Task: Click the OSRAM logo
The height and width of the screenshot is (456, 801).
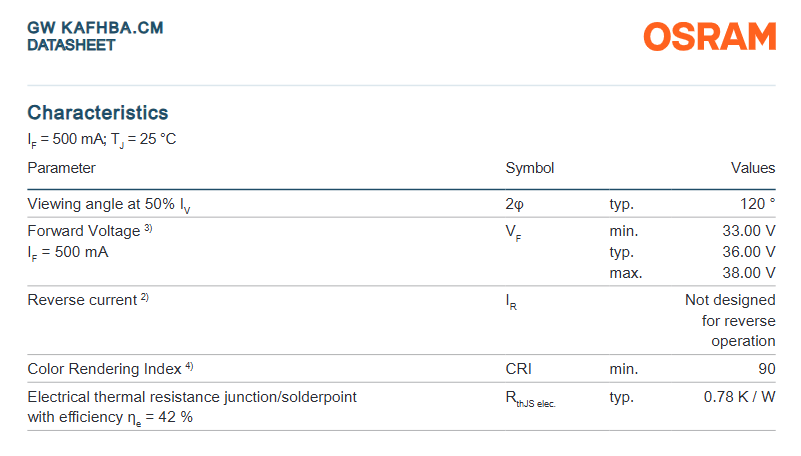Action: [x=710, y=36]
